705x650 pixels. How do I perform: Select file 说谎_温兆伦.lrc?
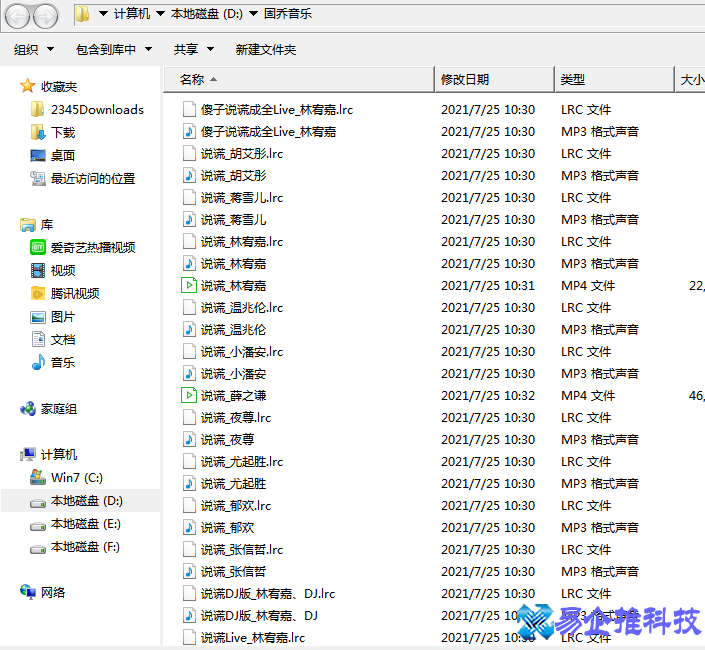click(242, 308)
